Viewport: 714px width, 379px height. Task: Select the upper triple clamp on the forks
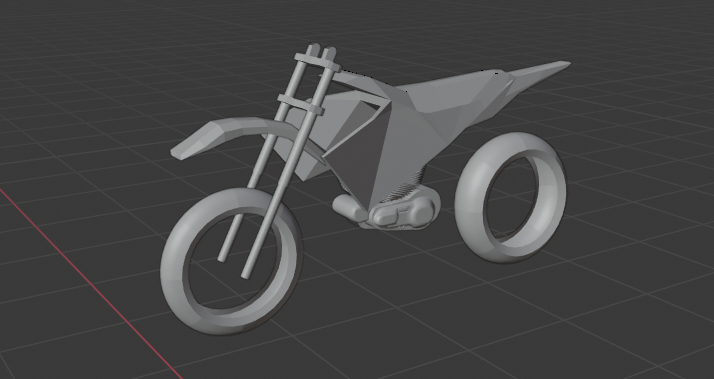[317, 62]
